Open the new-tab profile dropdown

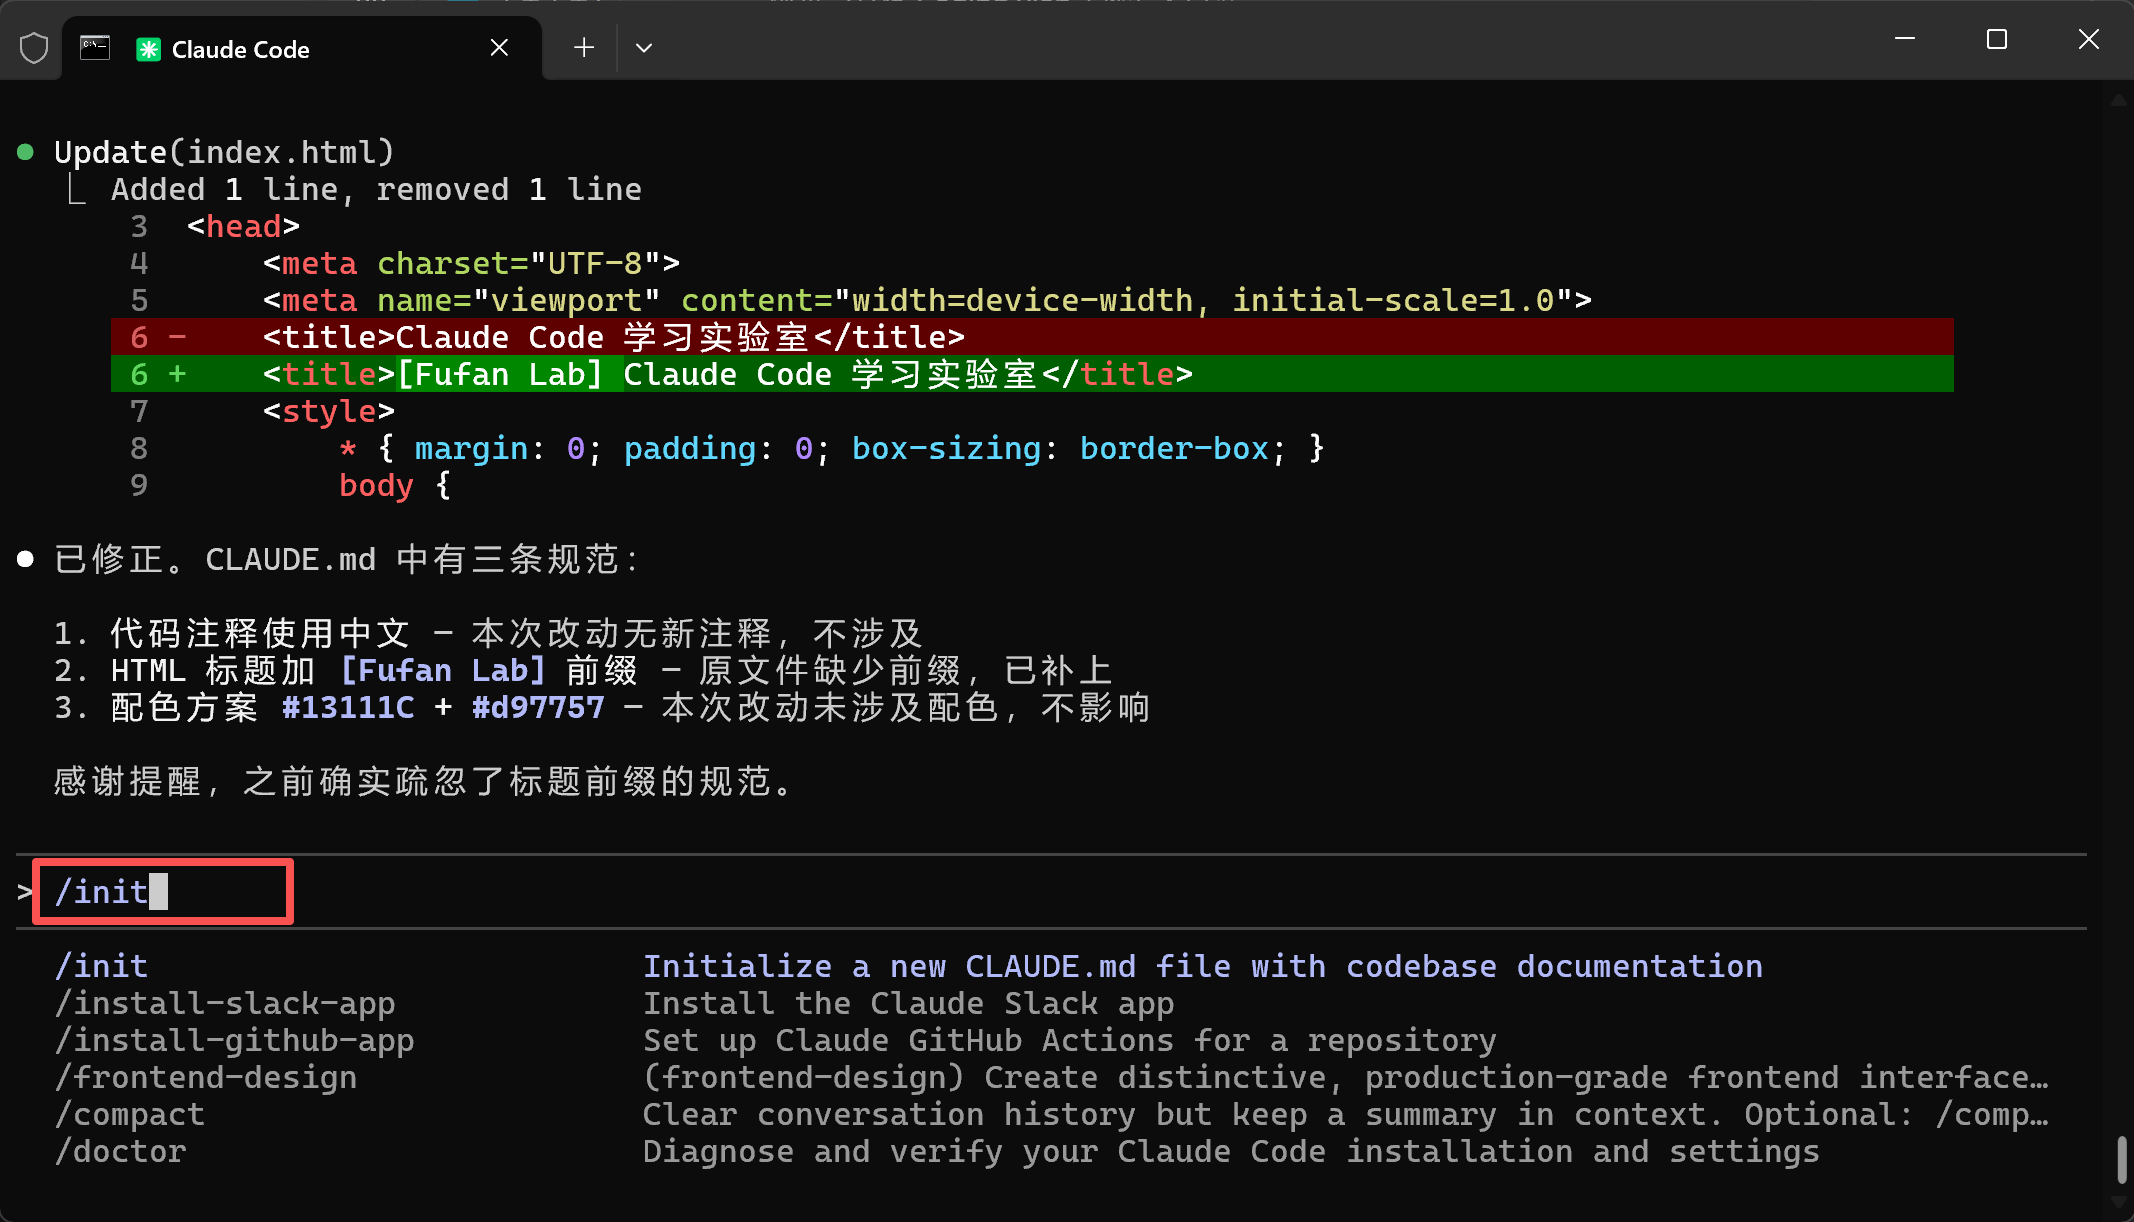[644, 48]
